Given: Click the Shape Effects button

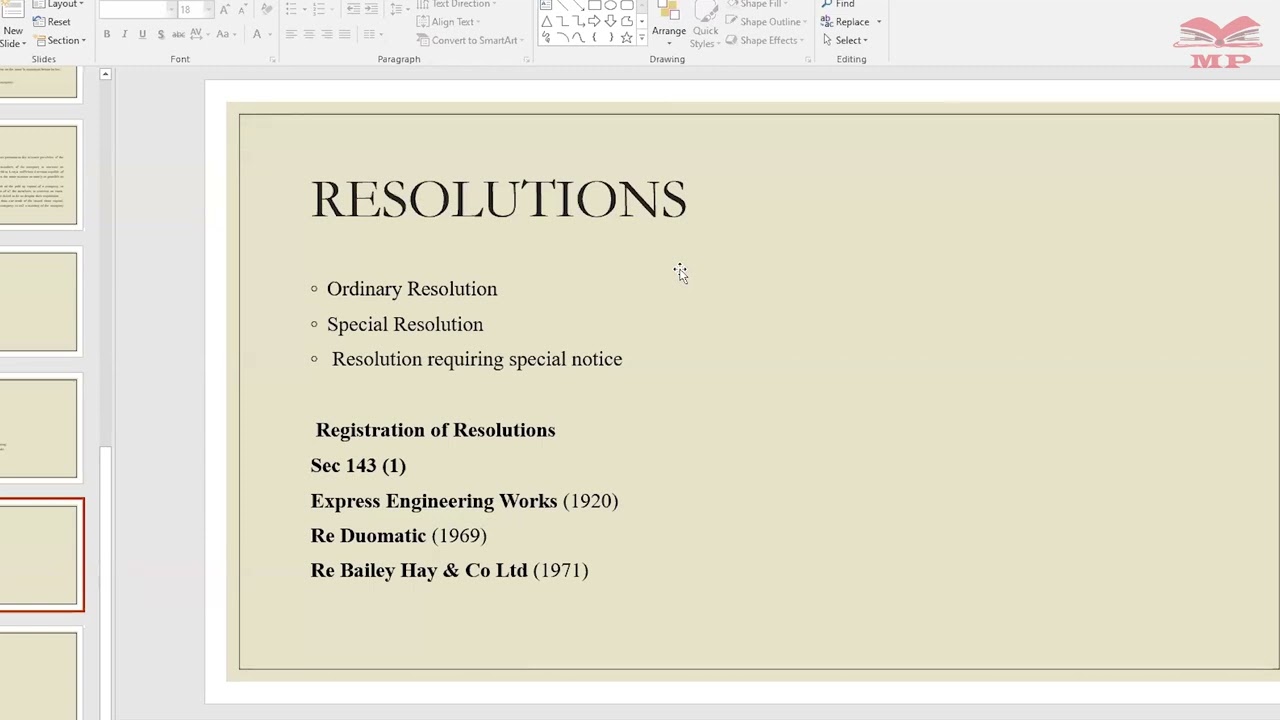Looking at the screenshot, I should click(x=765, y=40).
